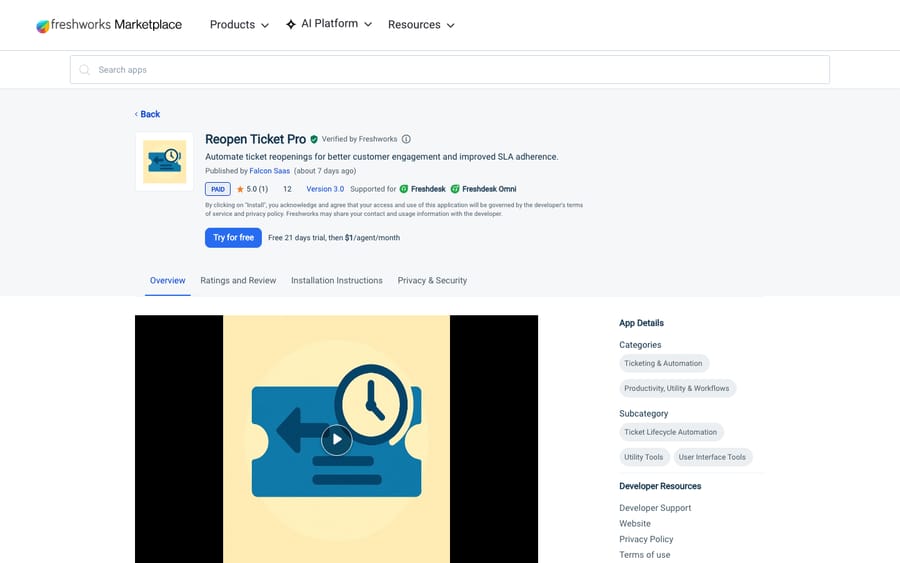Open the verification info icon

point(406,139)
